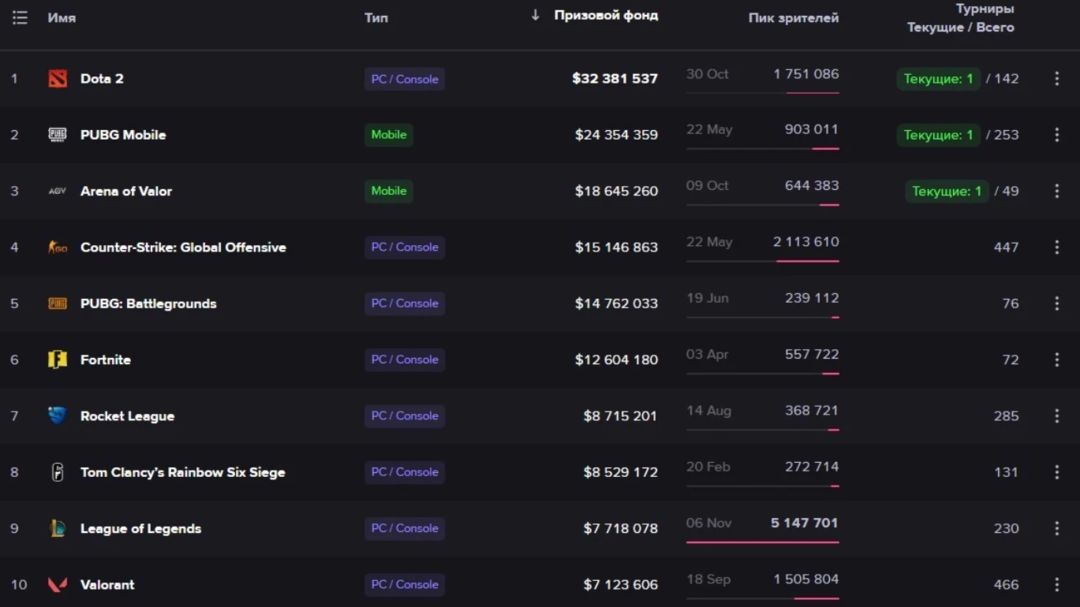Open the three-dot menu for Valorant row

pyautogui.click(x=1057, y=584)
